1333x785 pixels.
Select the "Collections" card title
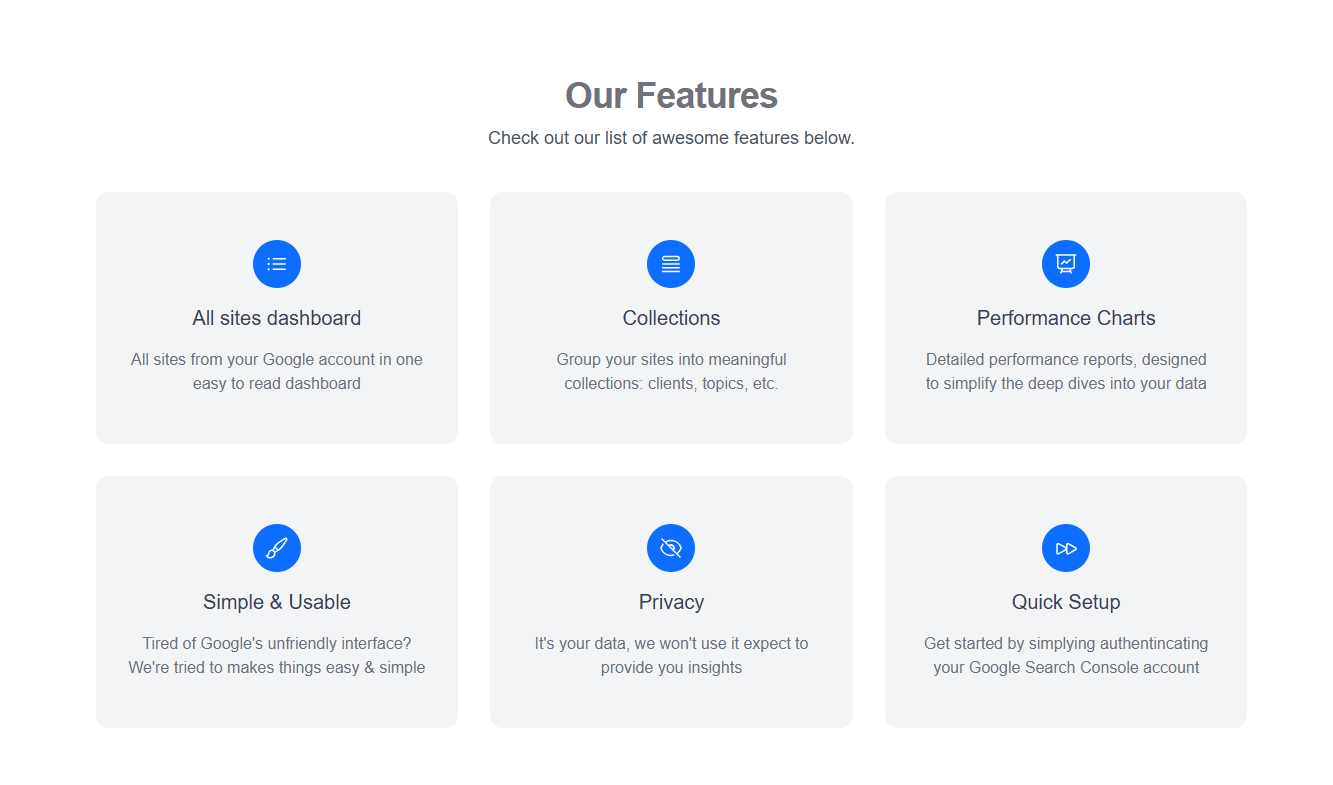pyautogui.click(x=671, y=318)
